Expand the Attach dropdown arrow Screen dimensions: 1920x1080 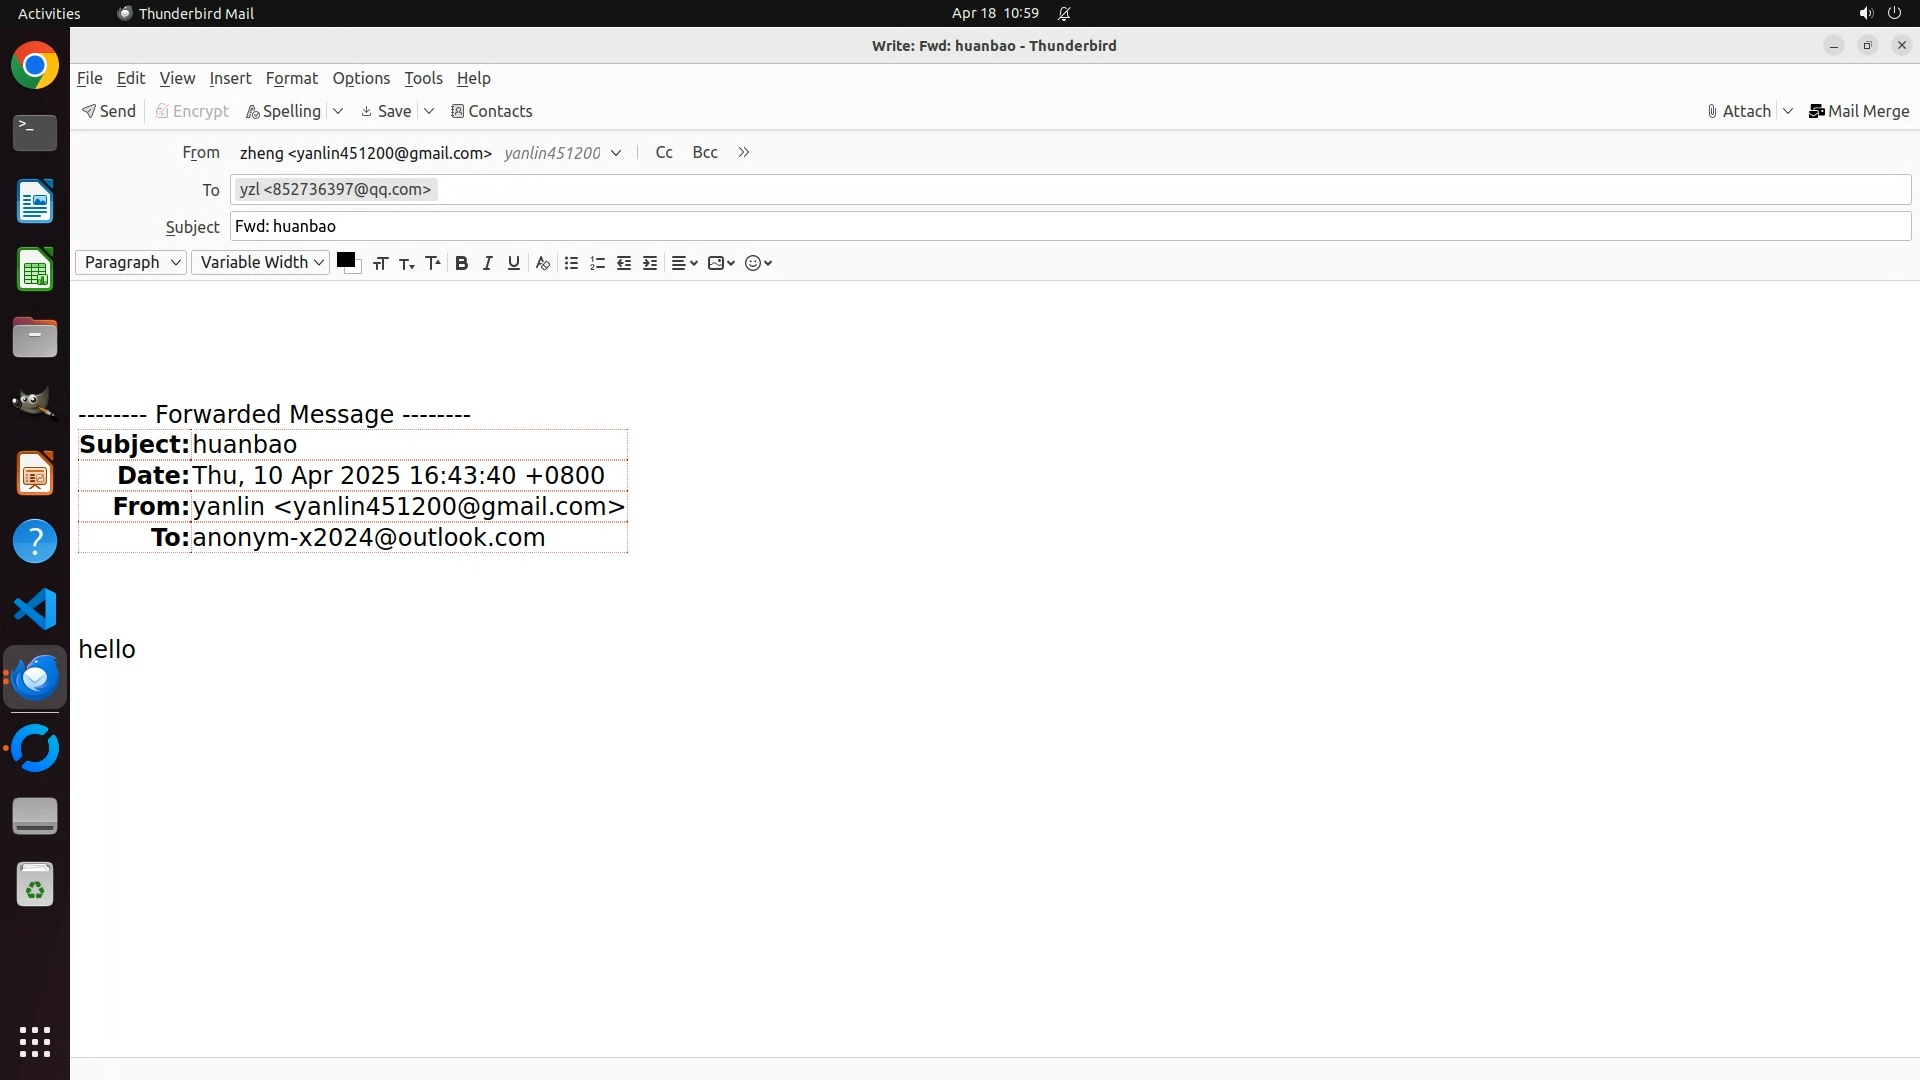click(1788, 111)
